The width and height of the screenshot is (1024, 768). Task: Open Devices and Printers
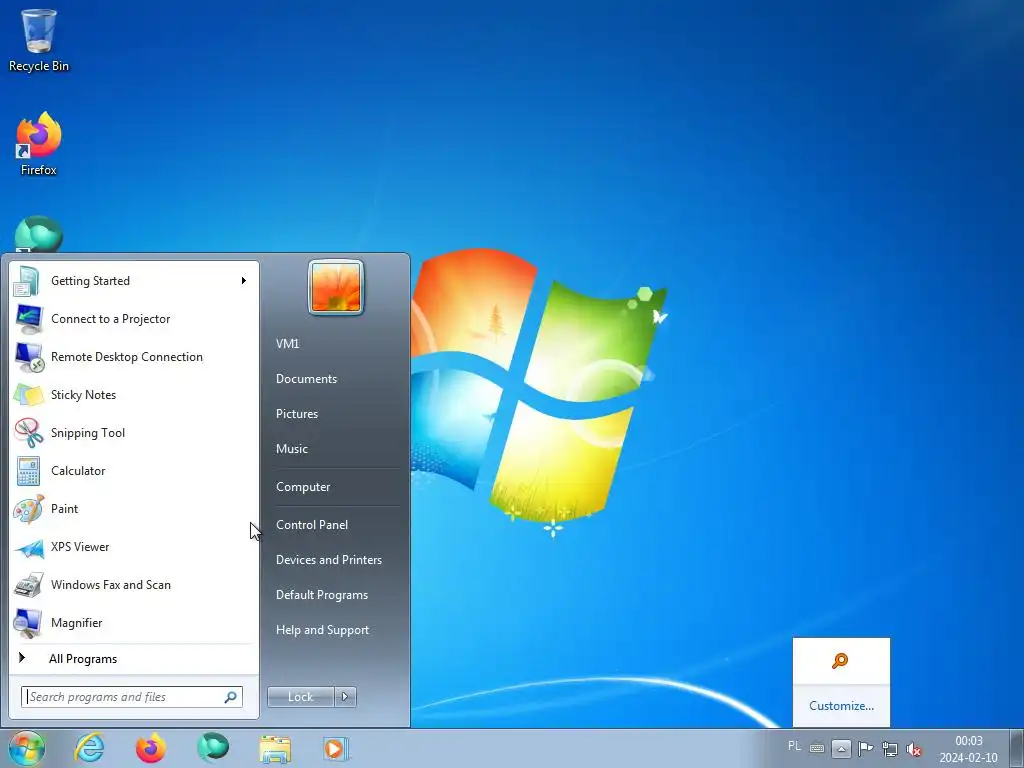point(328,560)
